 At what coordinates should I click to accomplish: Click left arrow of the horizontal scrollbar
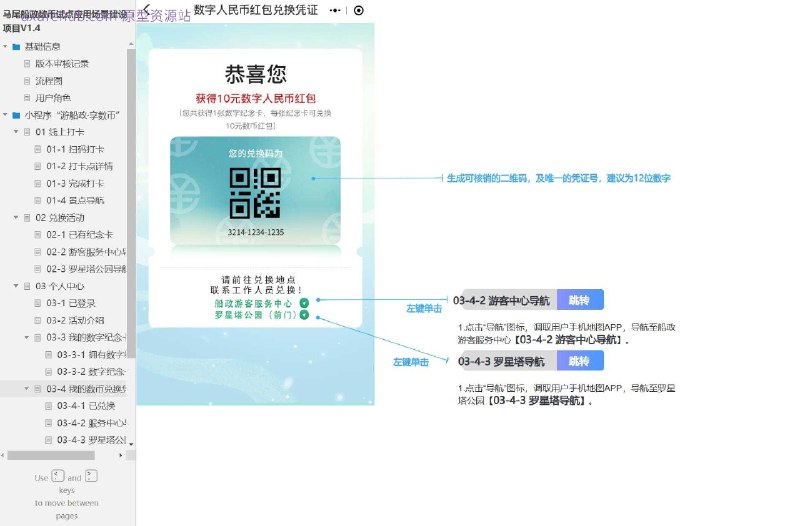pos(4,455)
